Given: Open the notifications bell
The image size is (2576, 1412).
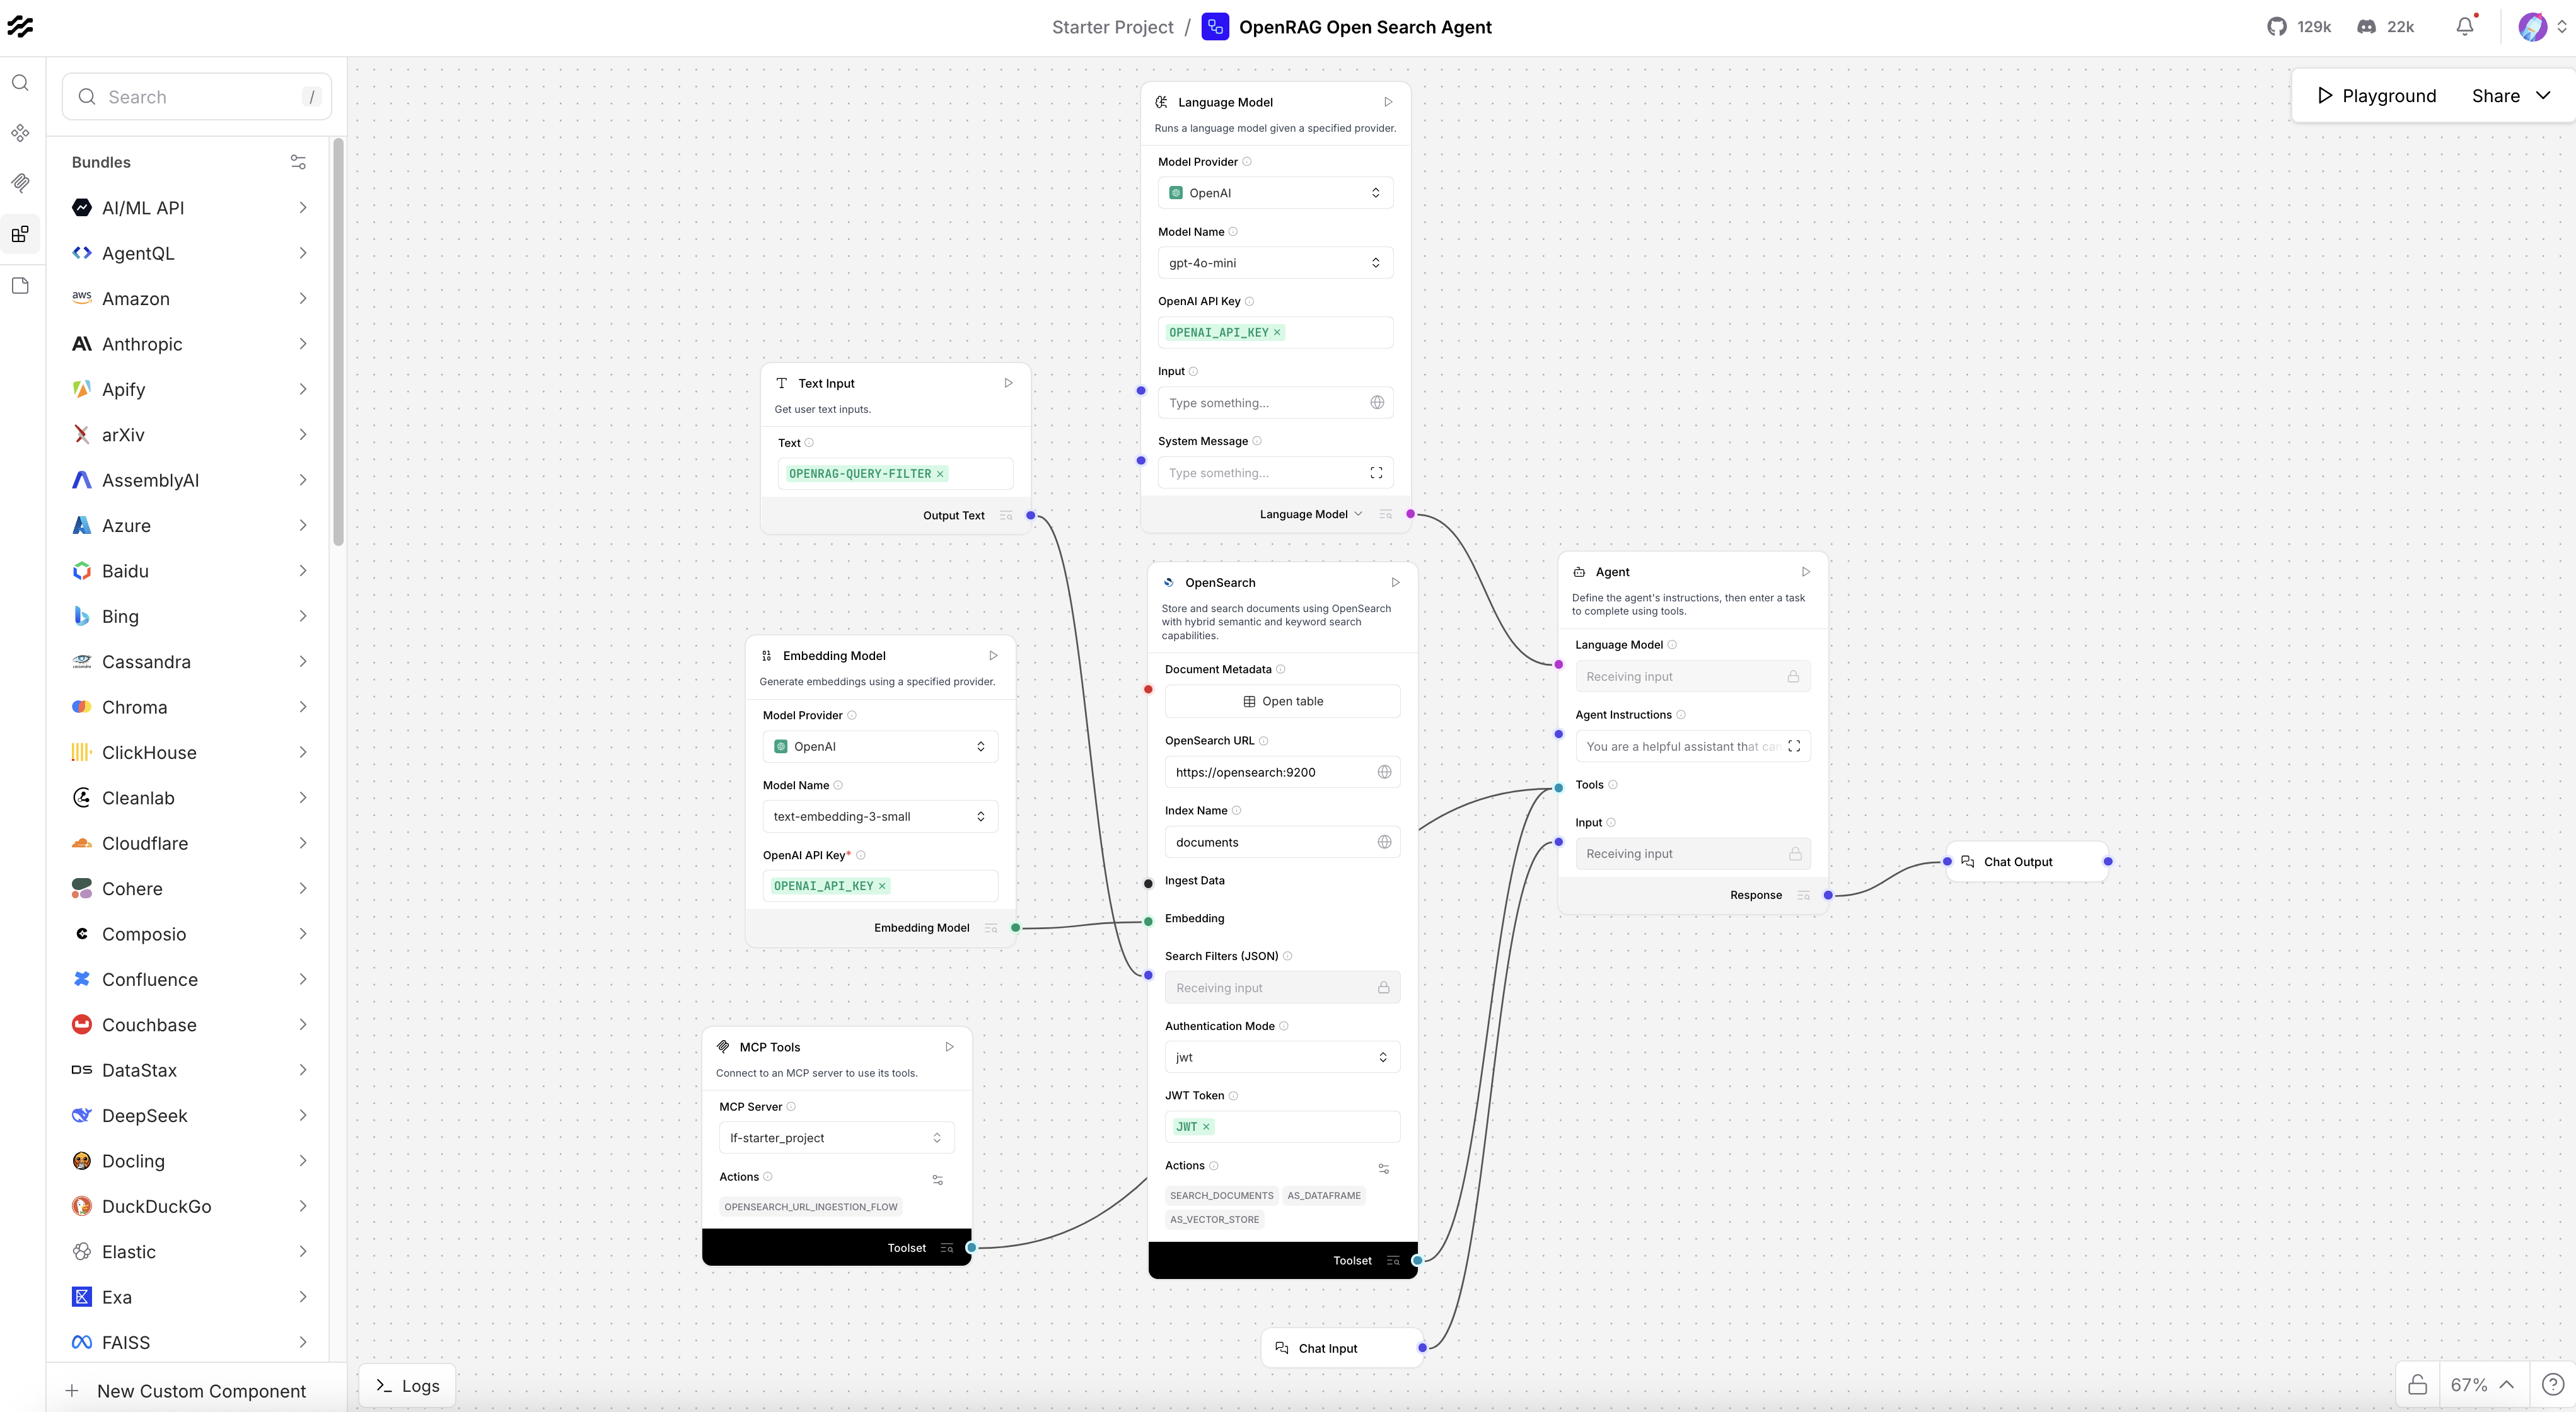Looking at the screenshot, I should pyautogui.click(x=2464, y=27).
